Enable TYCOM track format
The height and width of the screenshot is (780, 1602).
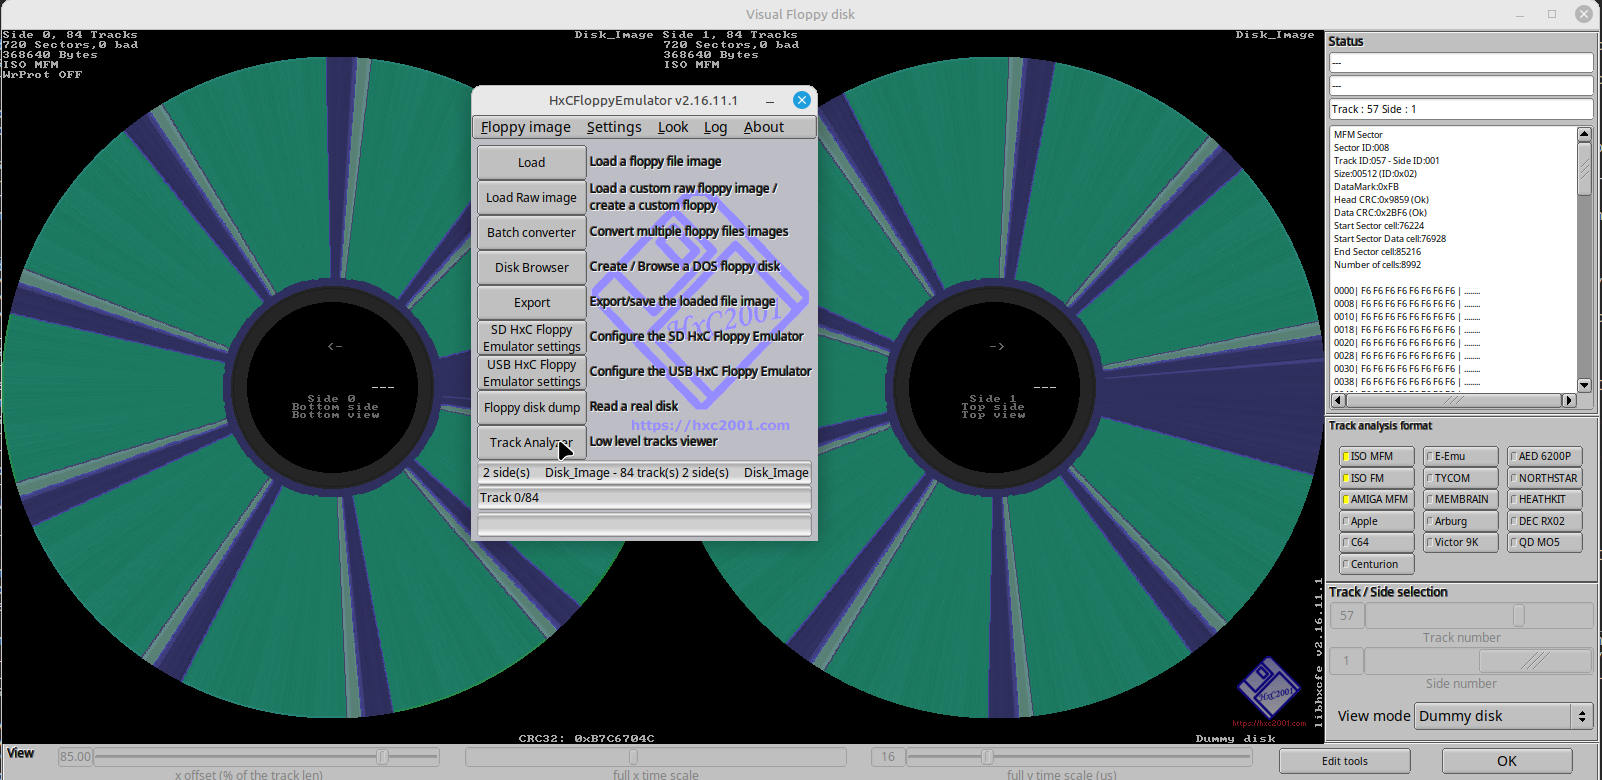click(1461, 478)
